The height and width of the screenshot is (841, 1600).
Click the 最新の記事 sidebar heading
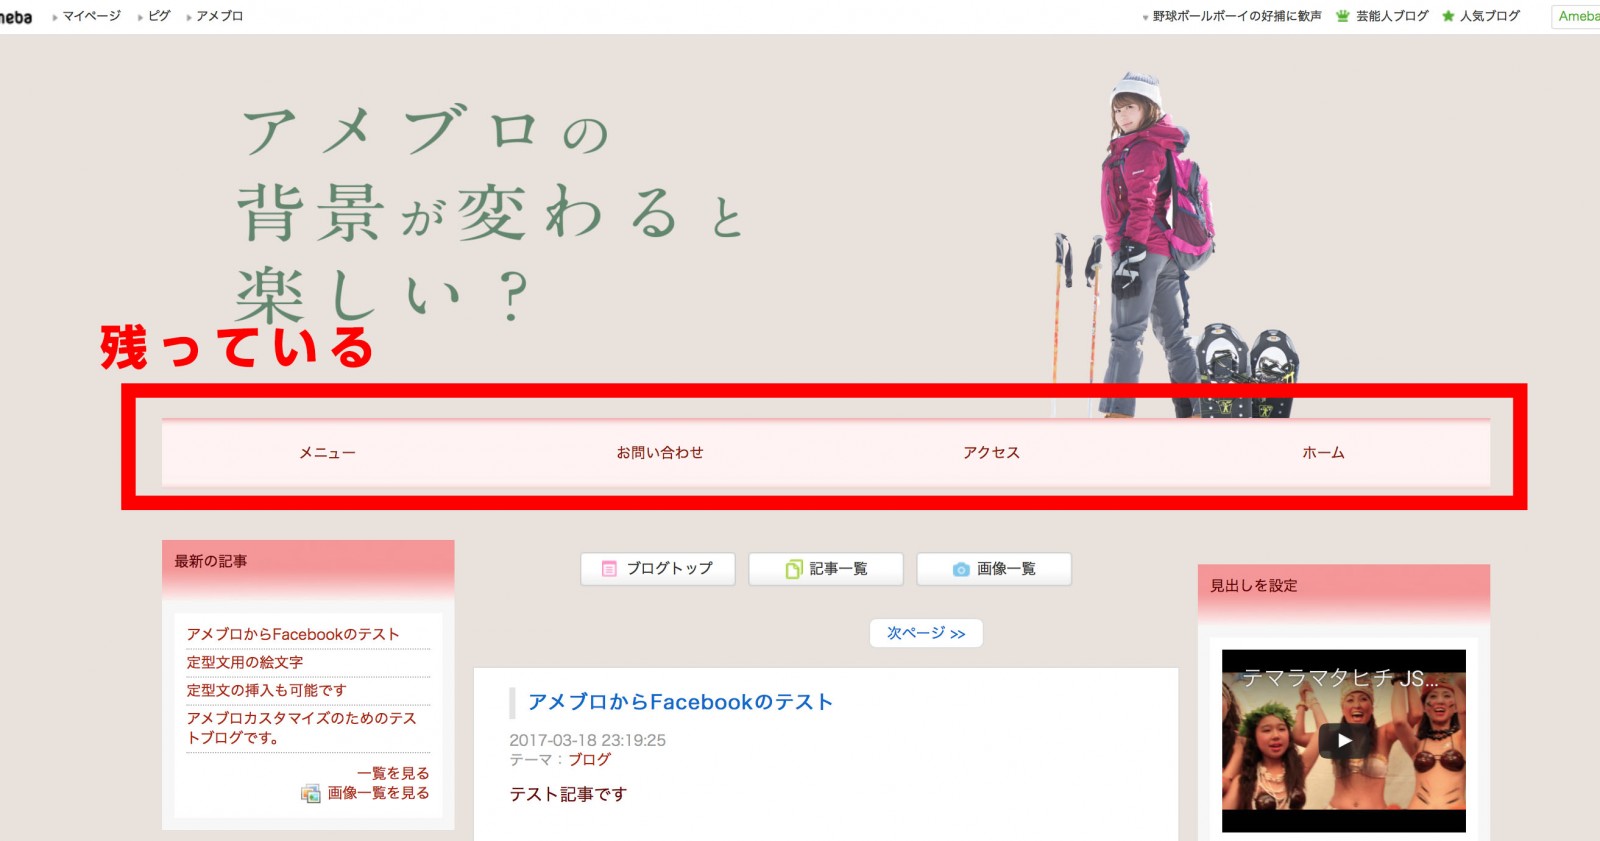tap(211, 561)
